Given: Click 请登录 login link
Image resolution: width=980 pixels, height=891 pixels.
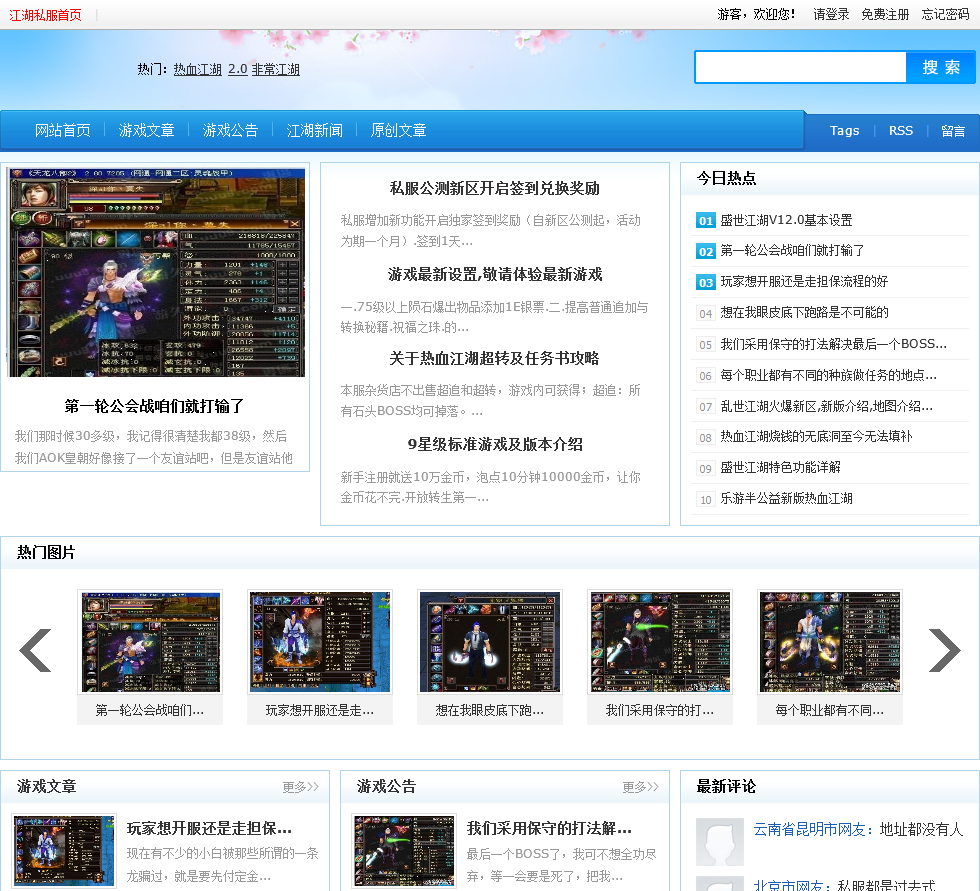Looking at the screenshot, I should click(x=831, y=14).
